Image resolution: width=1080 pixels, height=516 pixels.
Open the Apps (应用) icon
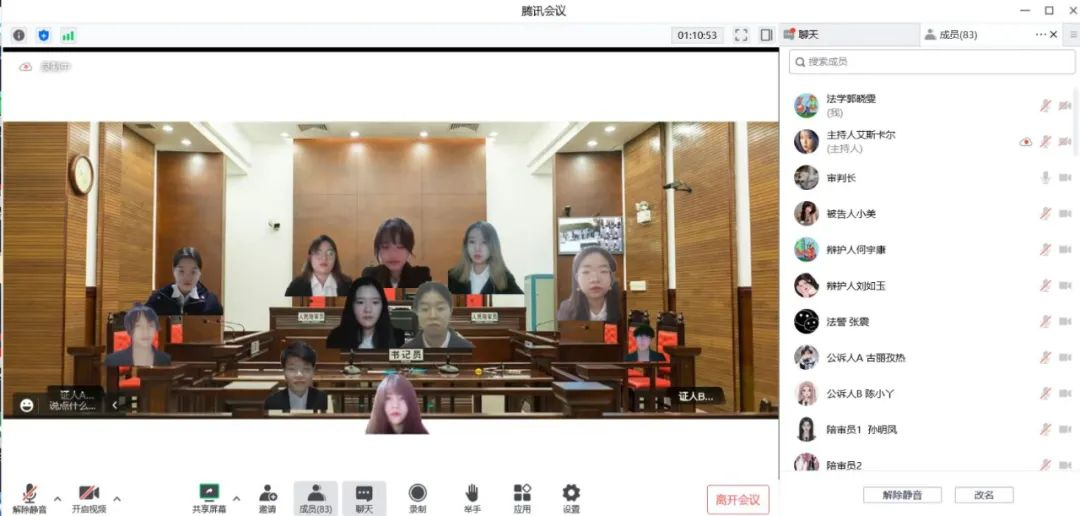click(x=522, y=494)
